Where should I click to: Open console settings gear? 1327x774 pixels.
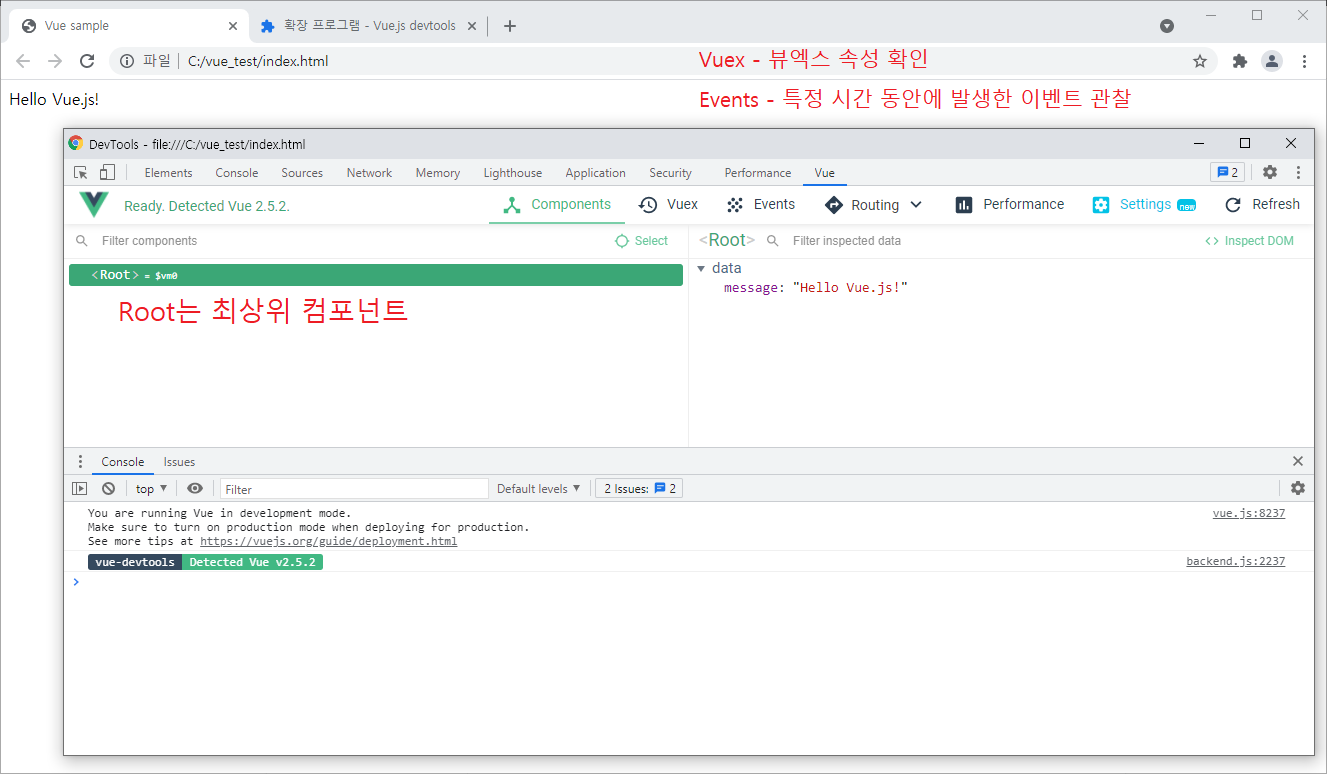(x=1298, y=488)
